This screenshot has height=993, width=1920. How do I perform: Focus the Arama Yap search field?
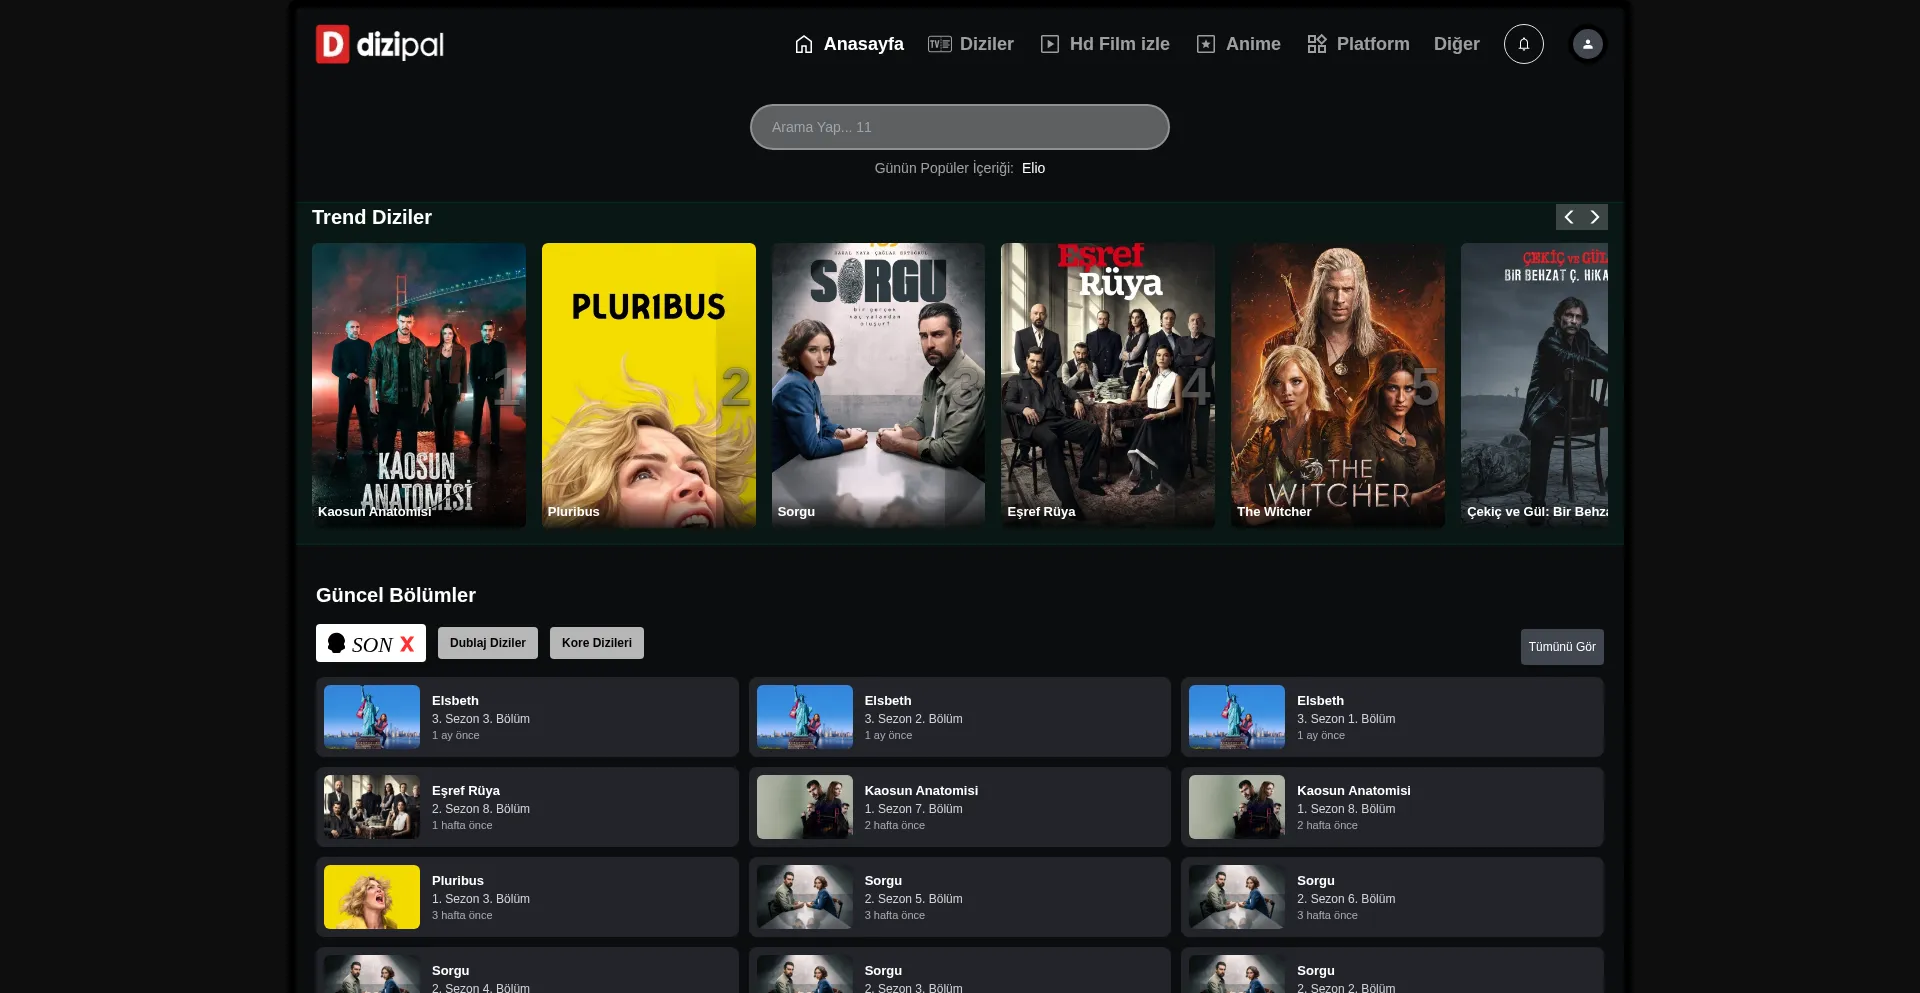tap(960, 127)
